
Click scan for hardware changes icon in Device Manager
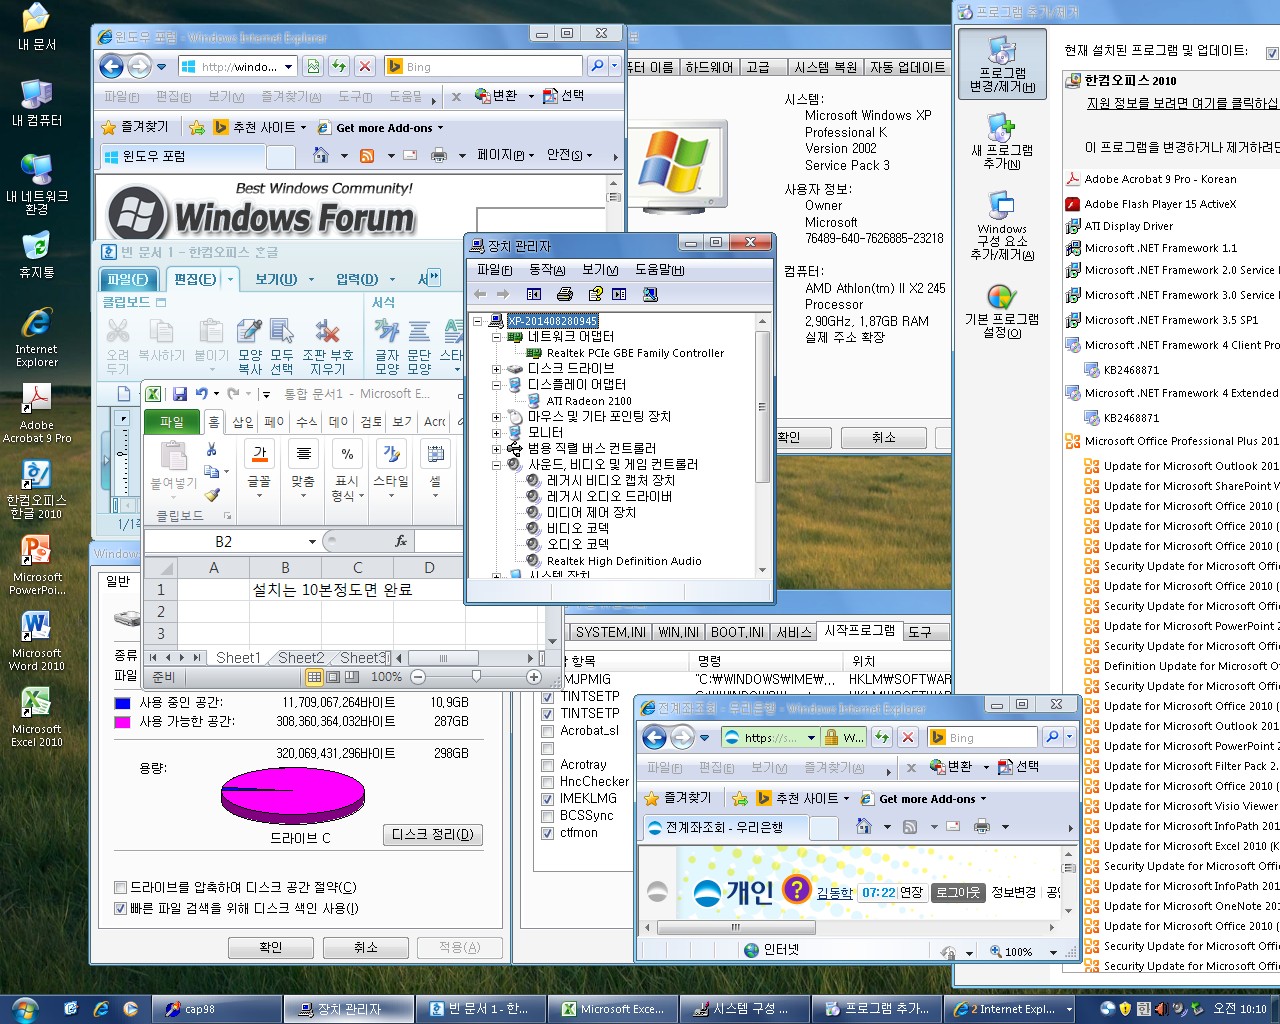point(650,294)
